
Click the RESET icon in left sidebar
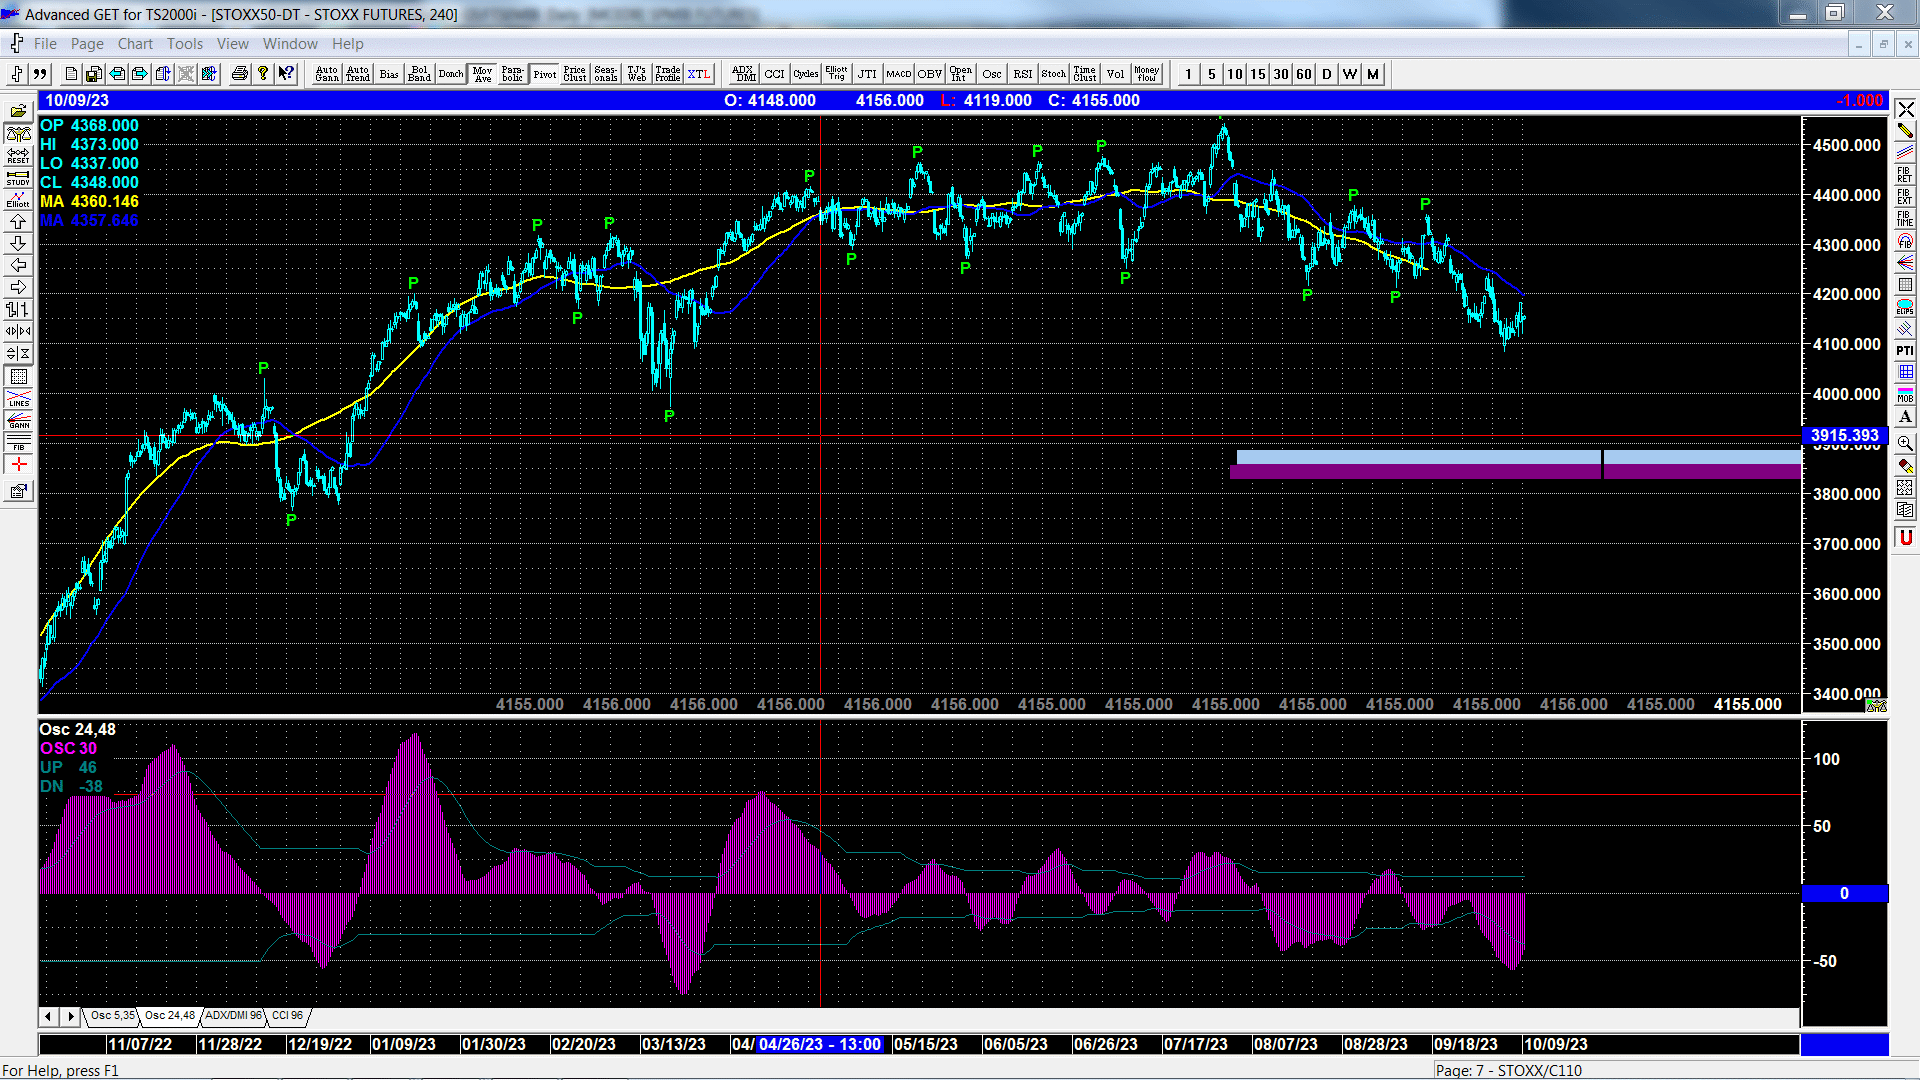18,156
